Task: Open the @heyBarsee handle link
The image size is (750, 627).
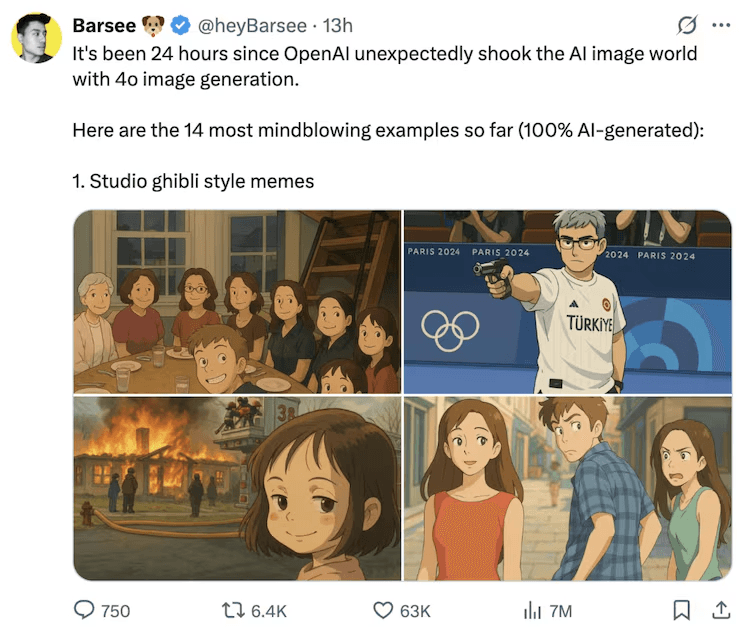Action: (x=252, y=25)
